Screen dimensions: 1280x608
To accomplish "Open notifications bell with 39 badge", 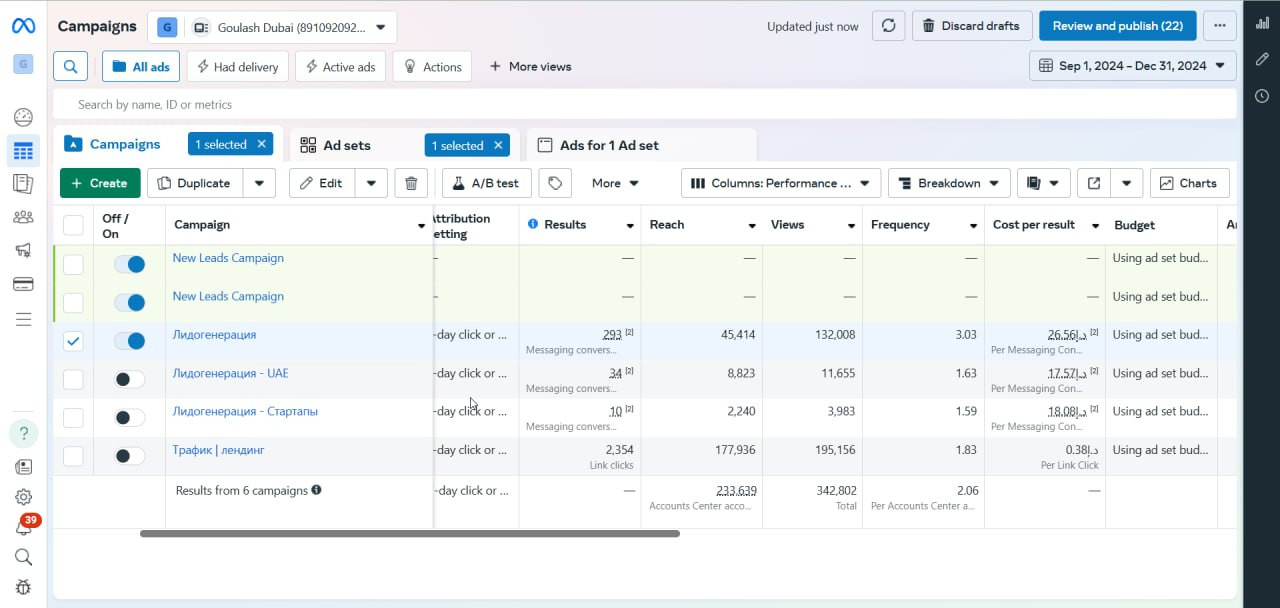I will point(23,528).
